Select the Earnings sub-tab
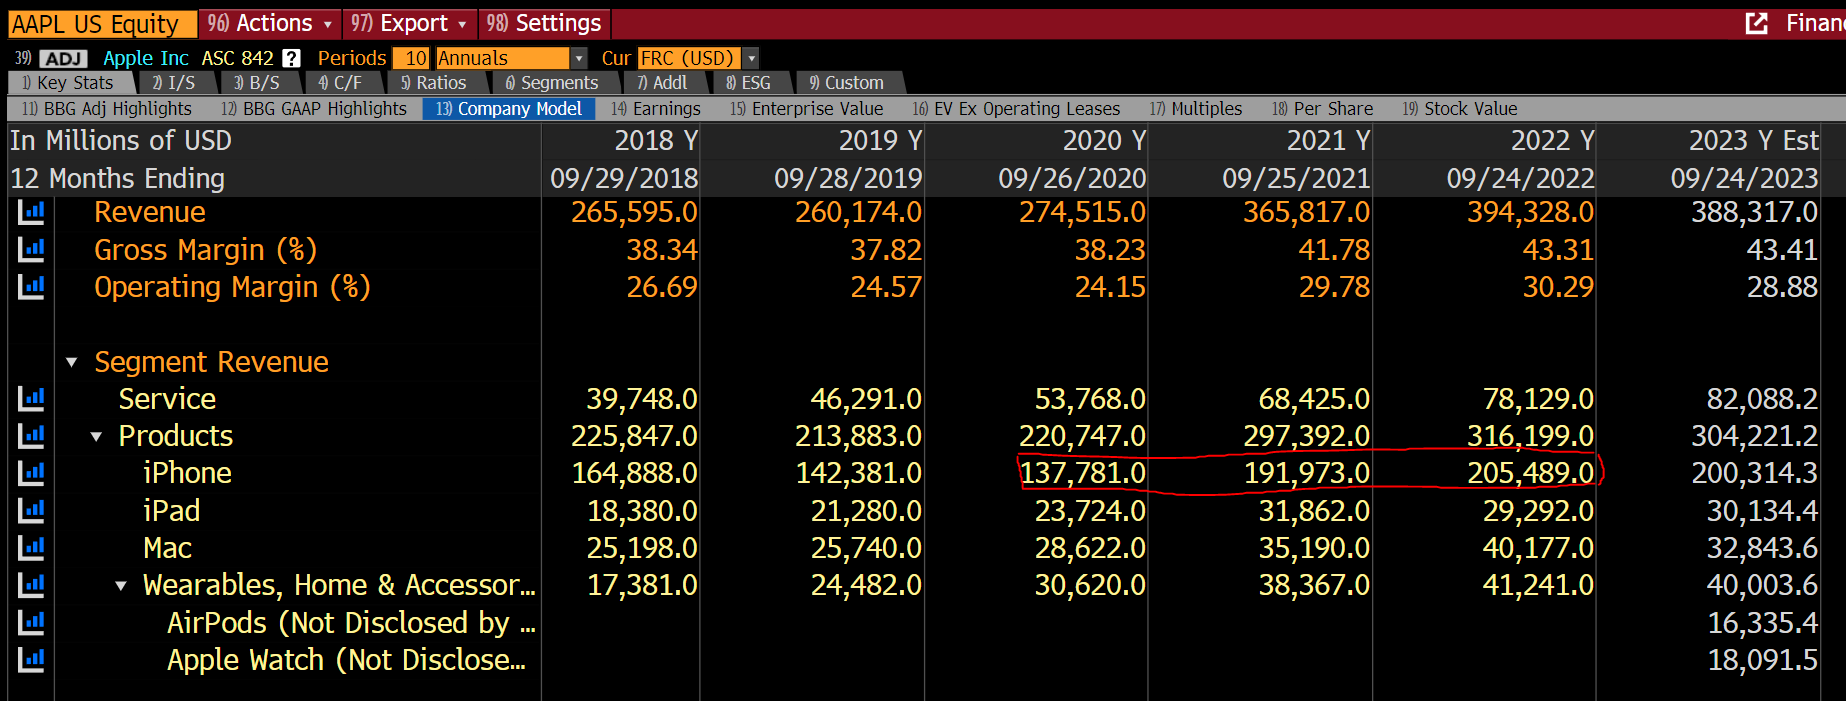 click(656, 108)
